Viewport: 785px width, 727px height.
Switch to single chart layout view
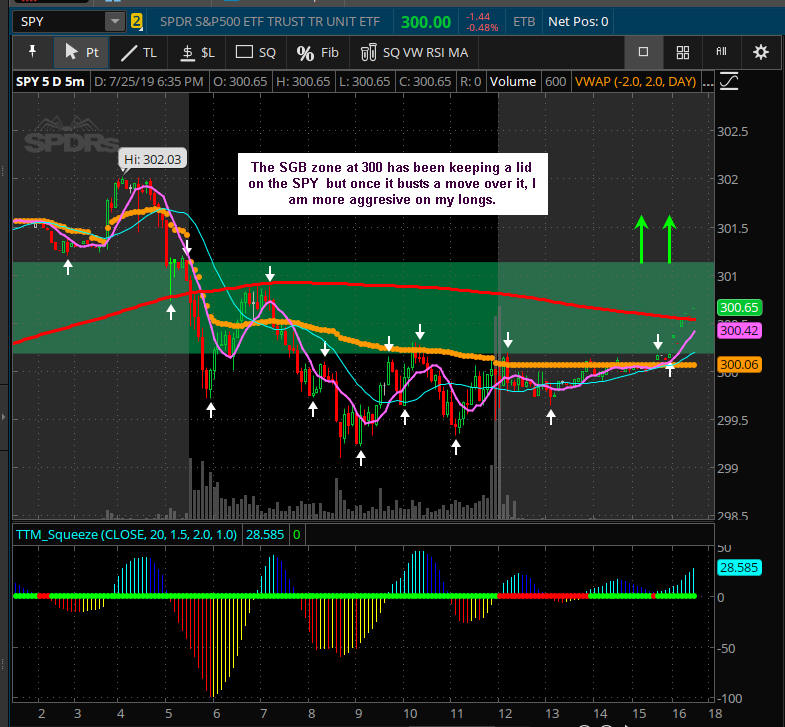tap(644, 52)
